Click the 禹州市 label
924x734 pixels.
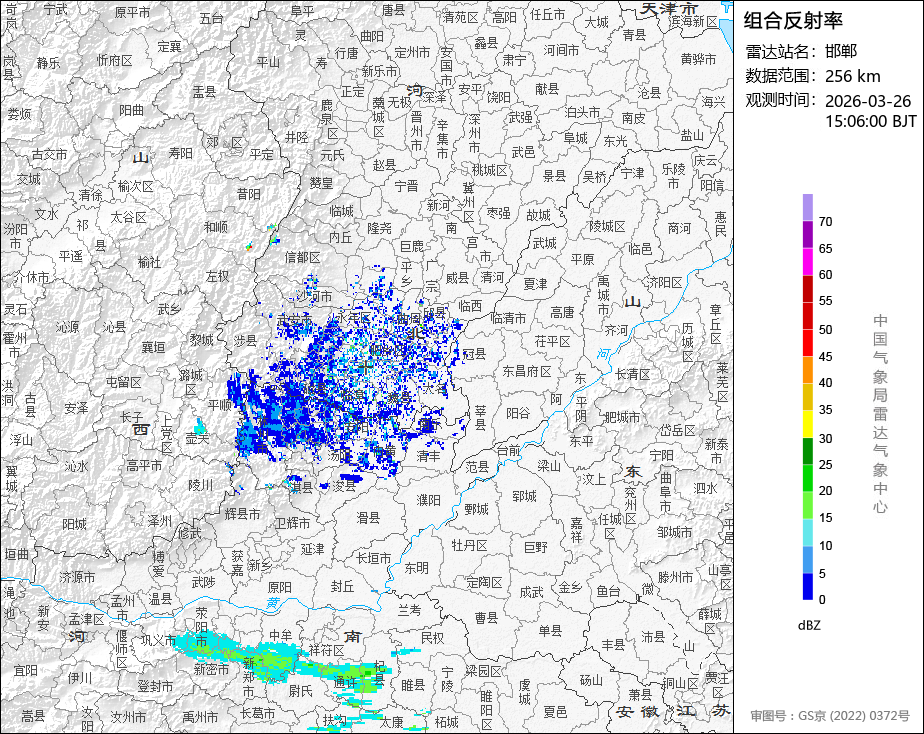click(200, 717)
